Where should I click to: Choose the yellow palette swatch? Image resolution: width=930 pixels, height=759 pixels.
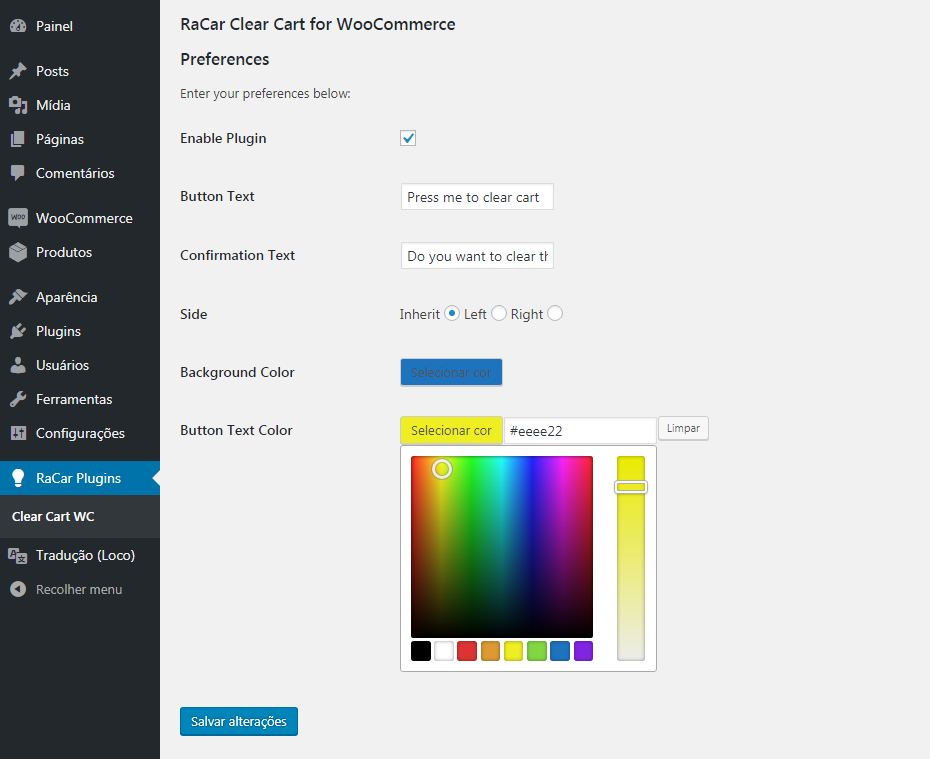click(x=514, y=650)
